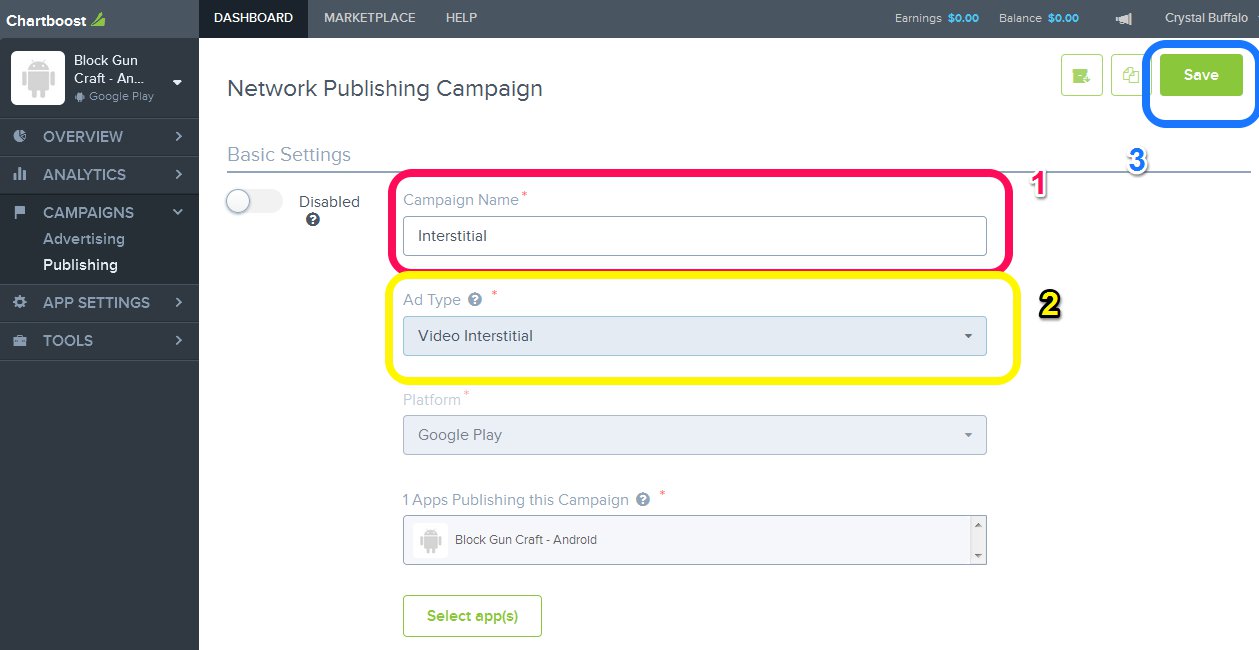Image resolution: width=1259 pixels, height=650 pixels.
Task: Save the campaign
Action: point(1201,75)
